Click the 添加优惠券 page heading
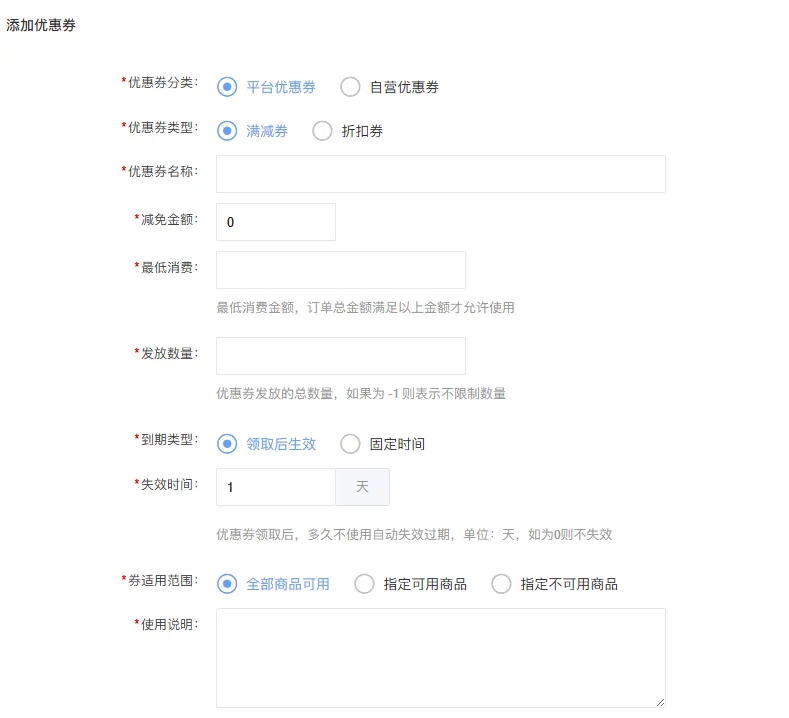Image resolution: width=789 pixels, height=718 pixels. [x=41, y=26]
